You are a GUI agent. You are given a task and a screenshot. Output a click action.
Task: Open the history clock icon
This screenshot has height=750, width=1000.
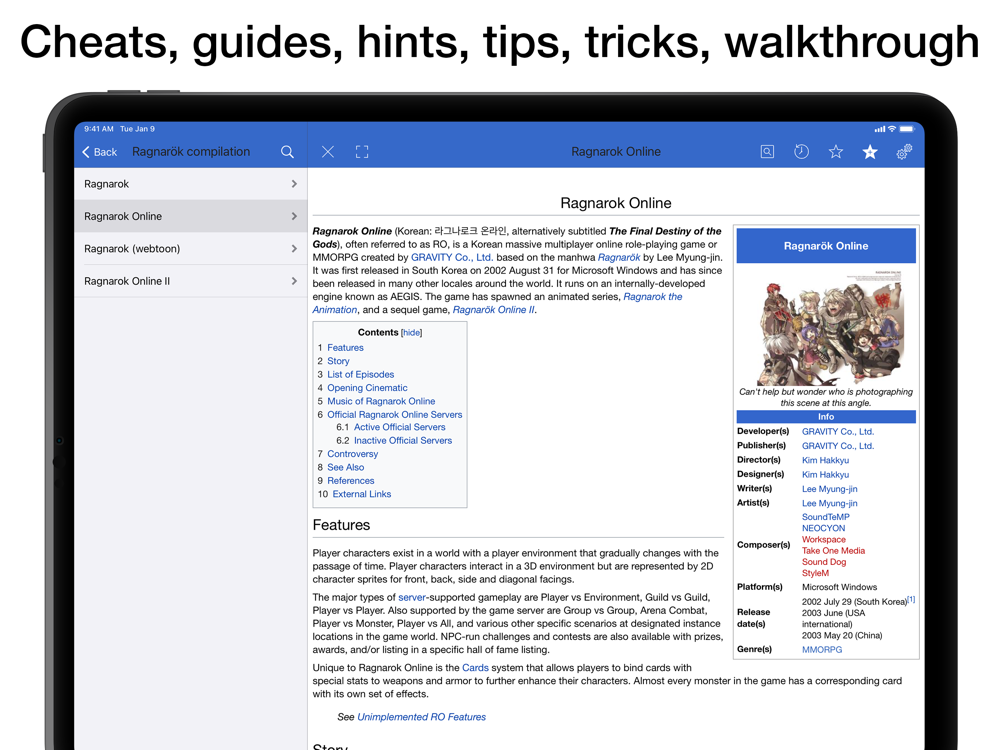(x=802, y=152)
